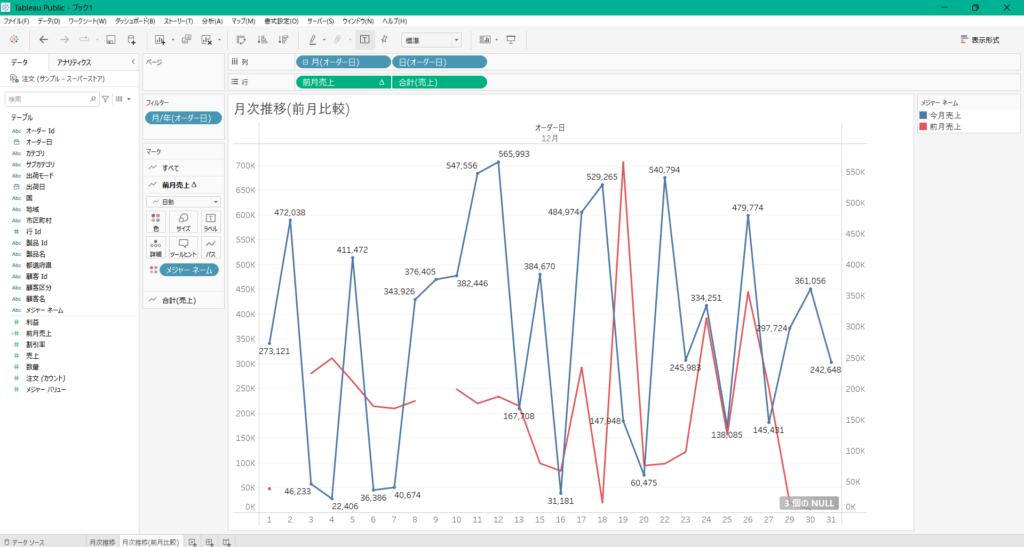Toggle the Show Mark Labels toolbar button
This screenshot has height=547, width=1024.
(x=364, y=40)
